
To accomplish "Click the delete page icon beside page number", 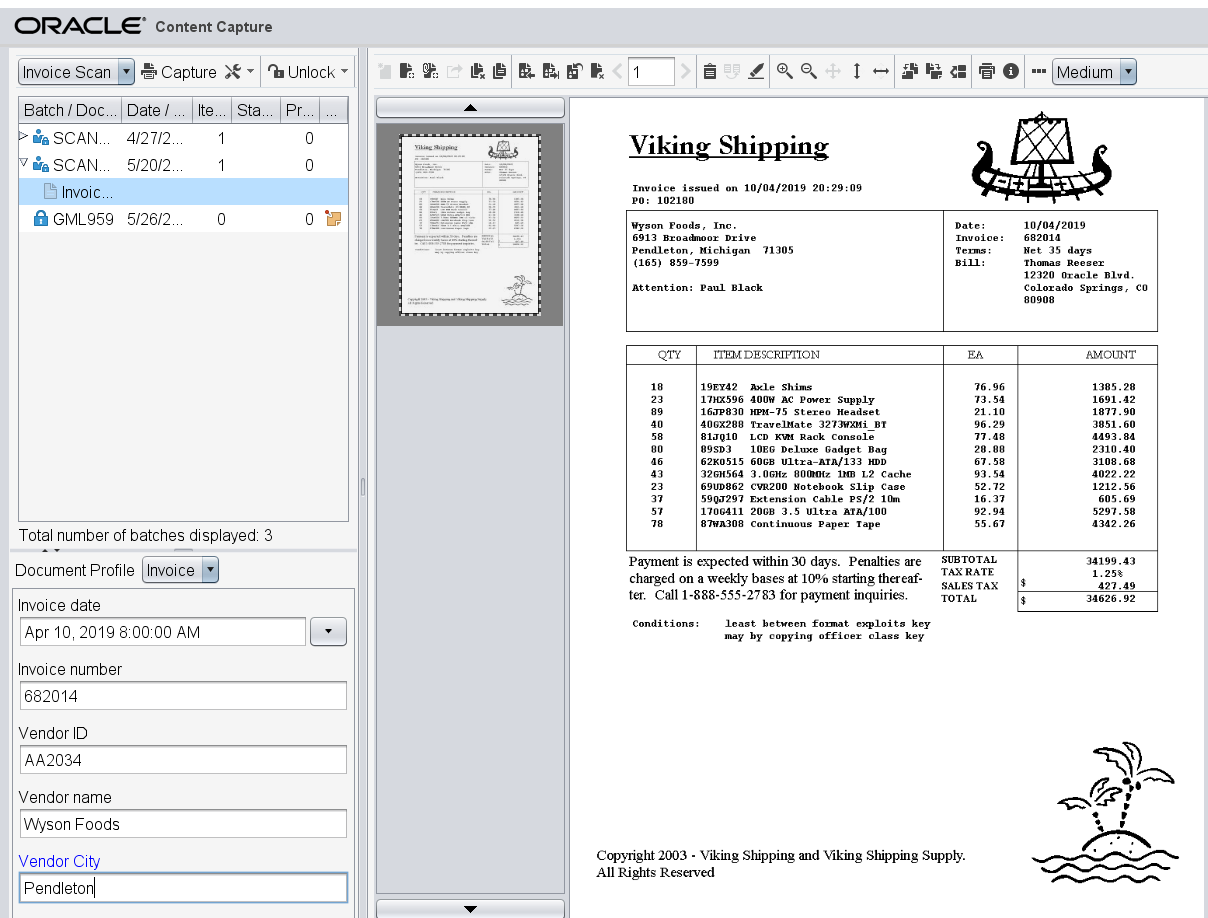I will pos(597,71).
